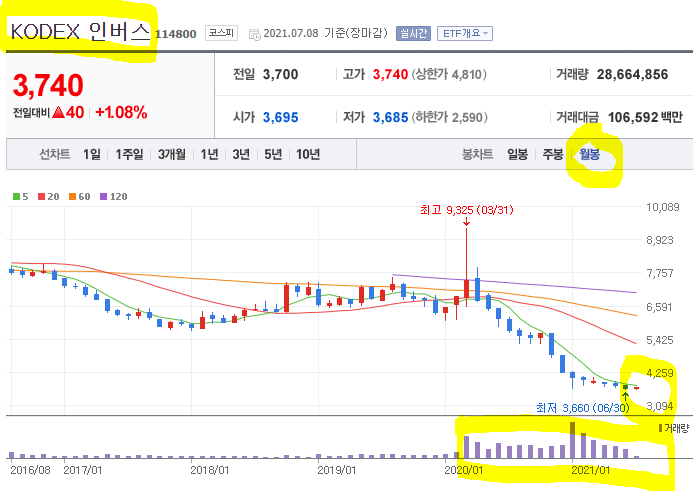This screenshot has height=491, width=693.
Task: Select the 3개월 line chart tab
Action: (171, 154)
